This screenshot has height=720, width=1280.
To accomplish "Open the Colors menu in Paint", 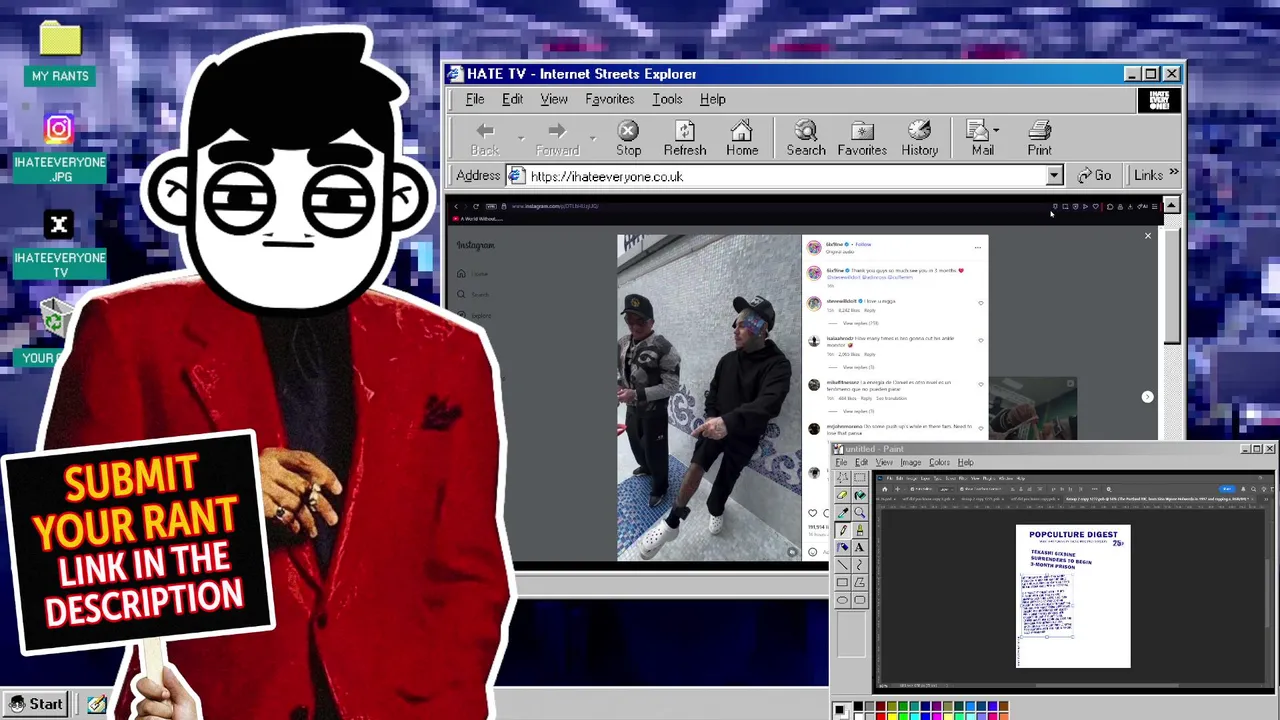I will 939,462.
